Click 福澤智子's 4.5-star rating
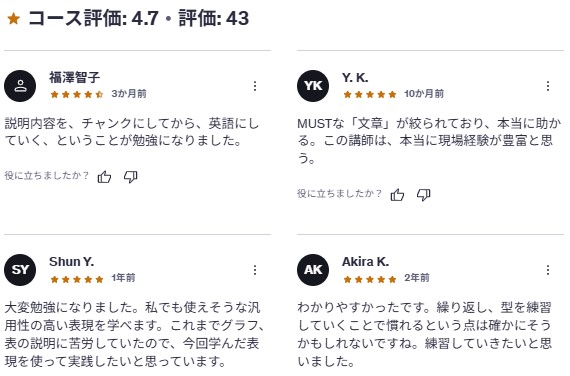 pyautogui.click(x=77, y=95)
